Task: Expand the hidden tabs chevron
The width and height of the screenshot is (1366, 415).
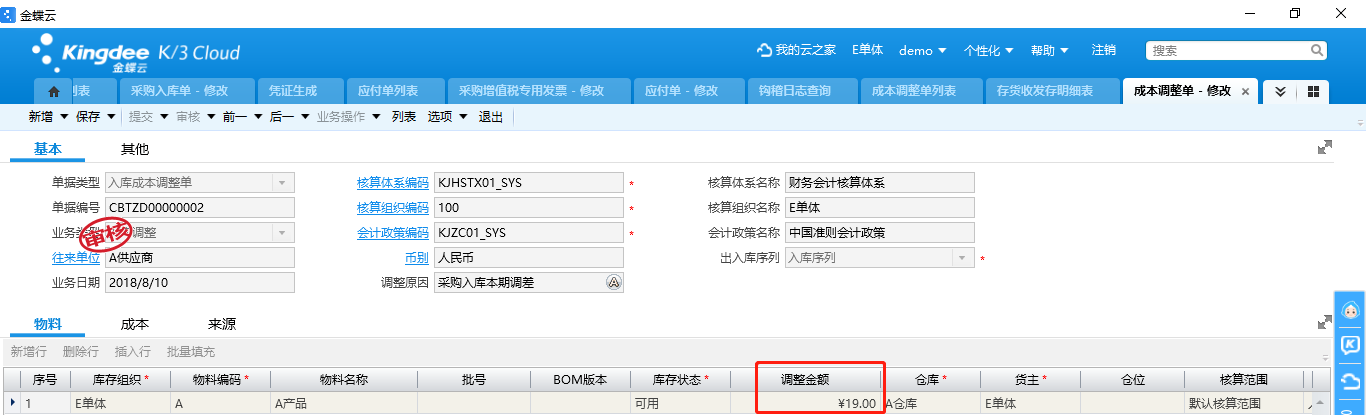Action: point(1279,91)
